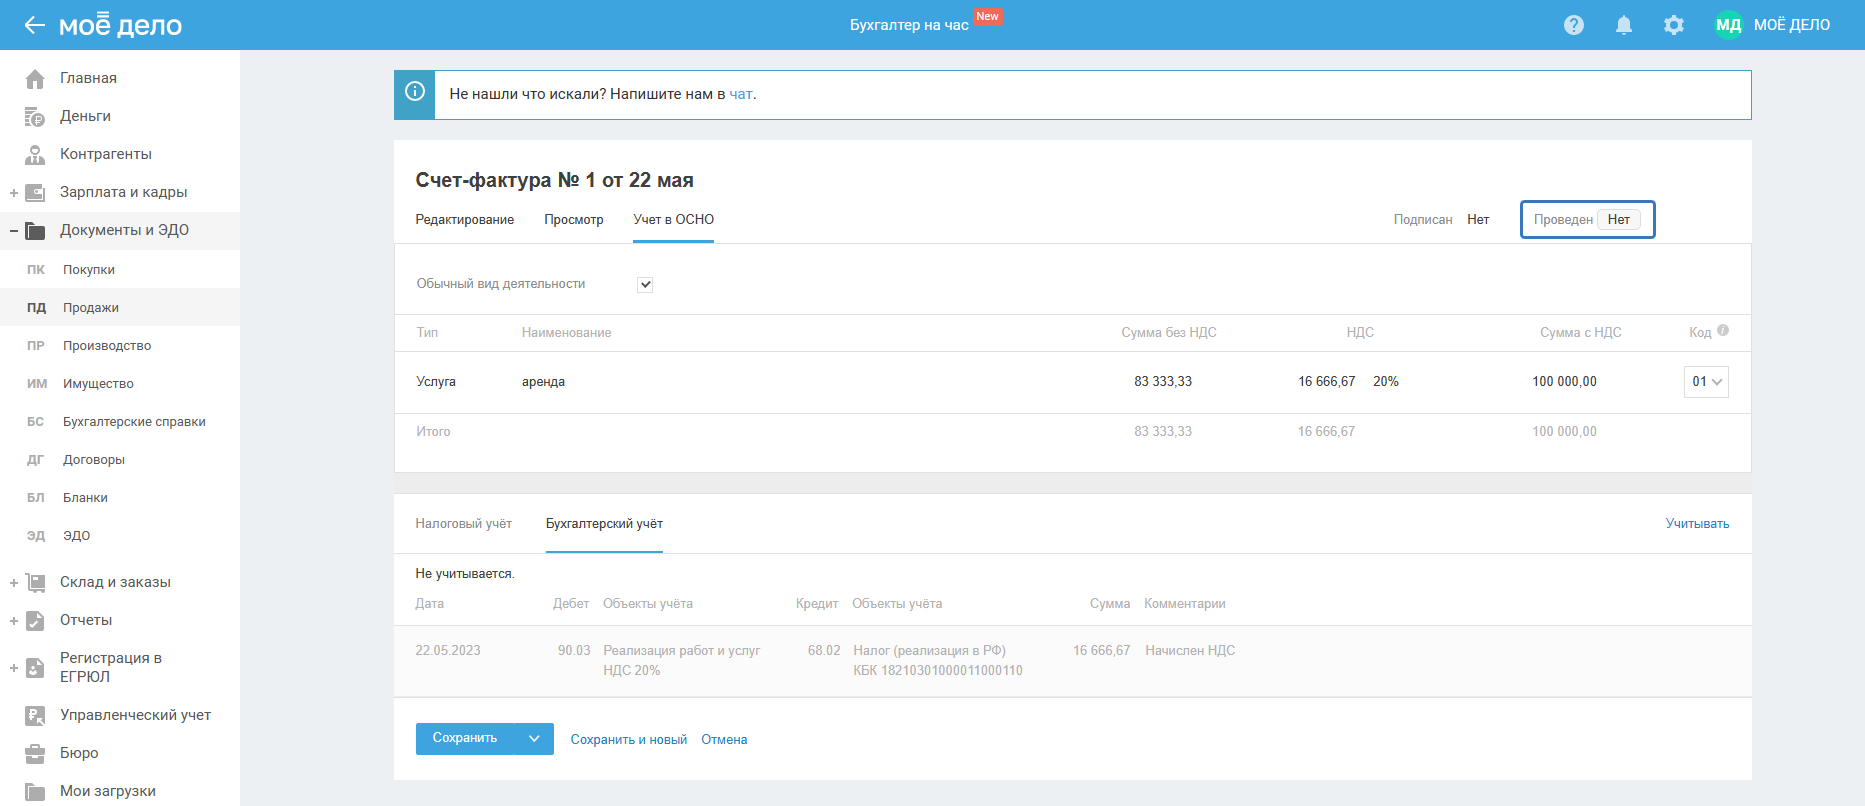Expand the Склад и заказы section

pyautogui.click(x=14, y=583)
